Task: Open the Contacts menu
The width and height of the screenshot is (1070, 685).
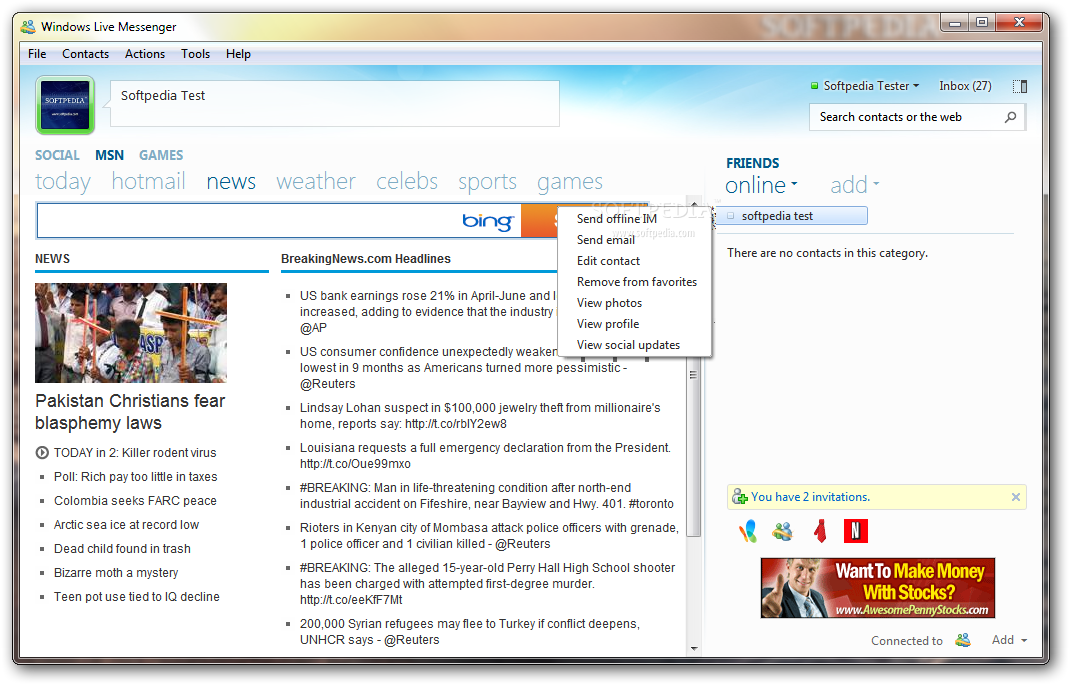Action: point(85,54)
